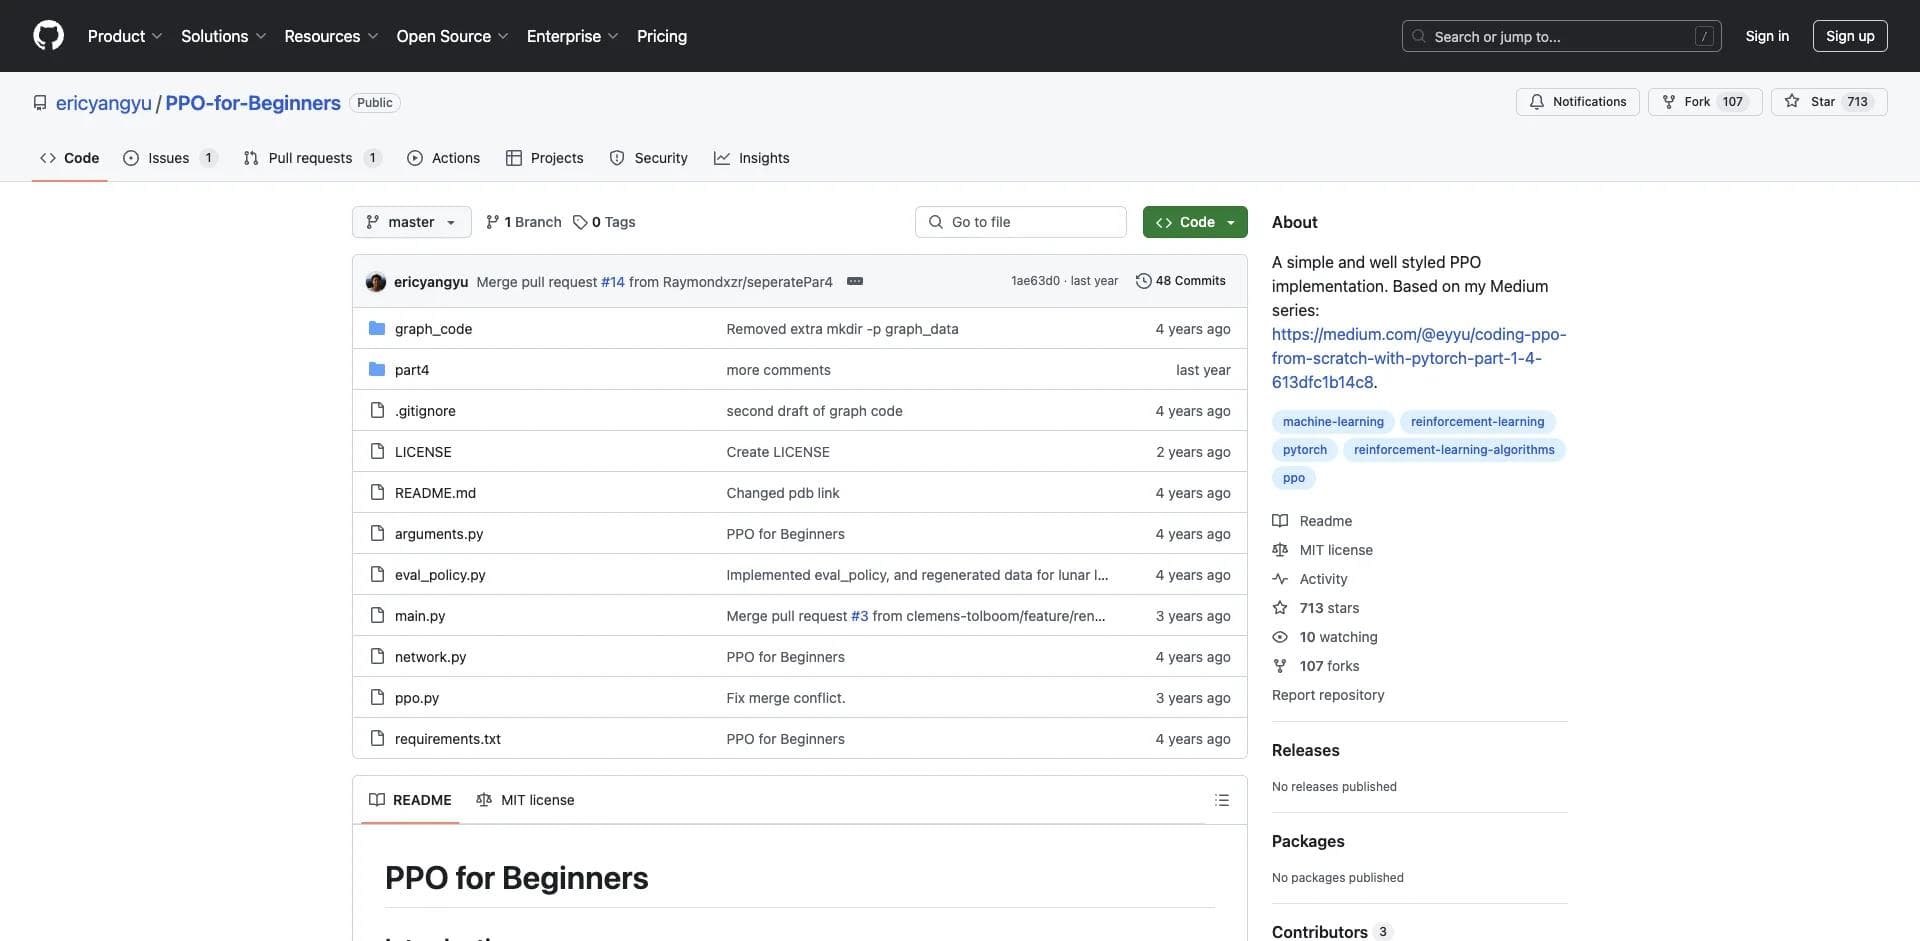
Task: Click the fork icon in Fork button
Action: [x=1669, y=102]
